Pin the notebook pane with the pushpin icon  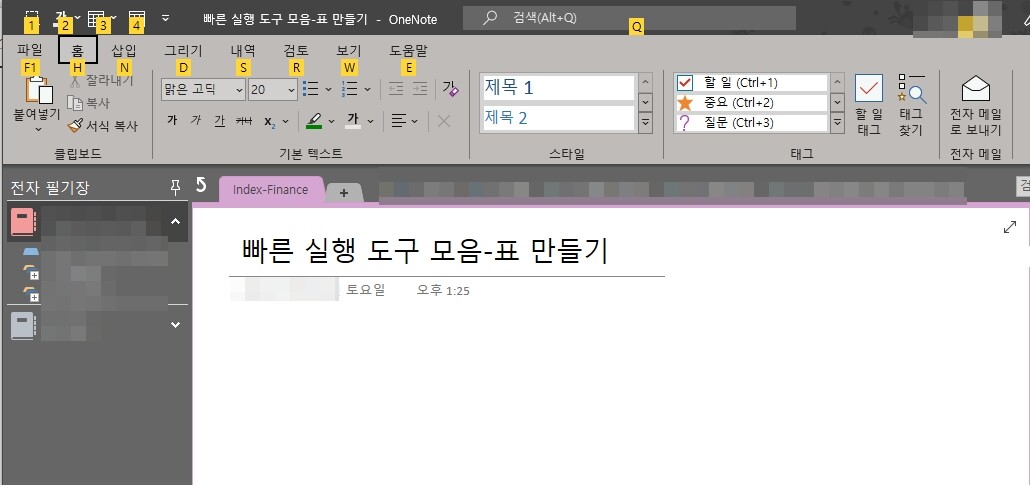[x=175, y=188]
